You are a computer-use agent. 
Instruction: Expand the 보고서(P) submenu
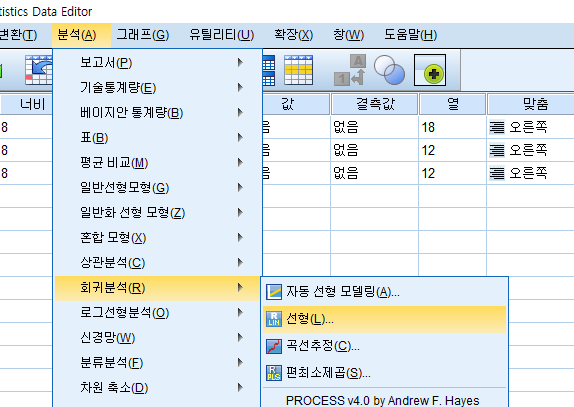(157, 63)
